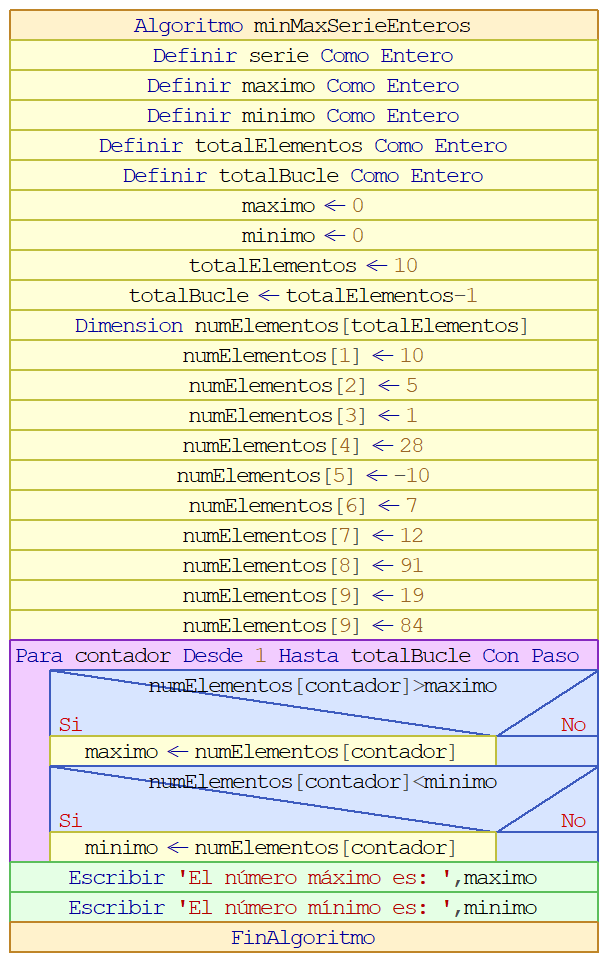Click the totalBucle ← totalElementos-1 row
This screenshot has height=962, width=608.
(304, 296)
